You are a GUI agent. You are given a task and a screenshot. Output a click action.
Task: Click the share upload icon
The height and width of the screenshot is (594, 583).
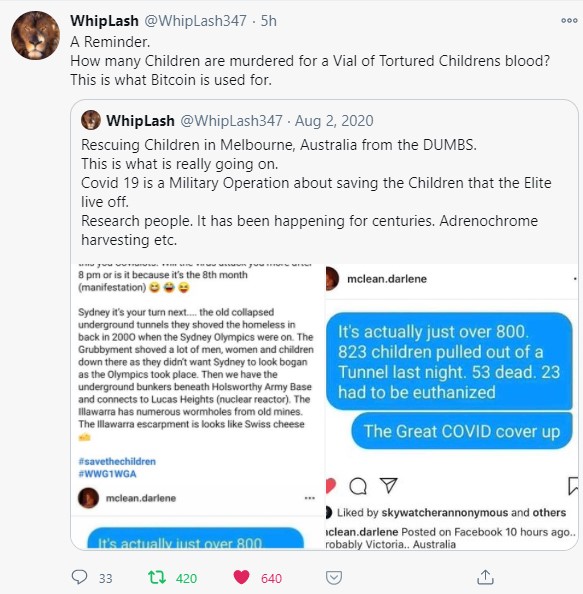point(485,577)
